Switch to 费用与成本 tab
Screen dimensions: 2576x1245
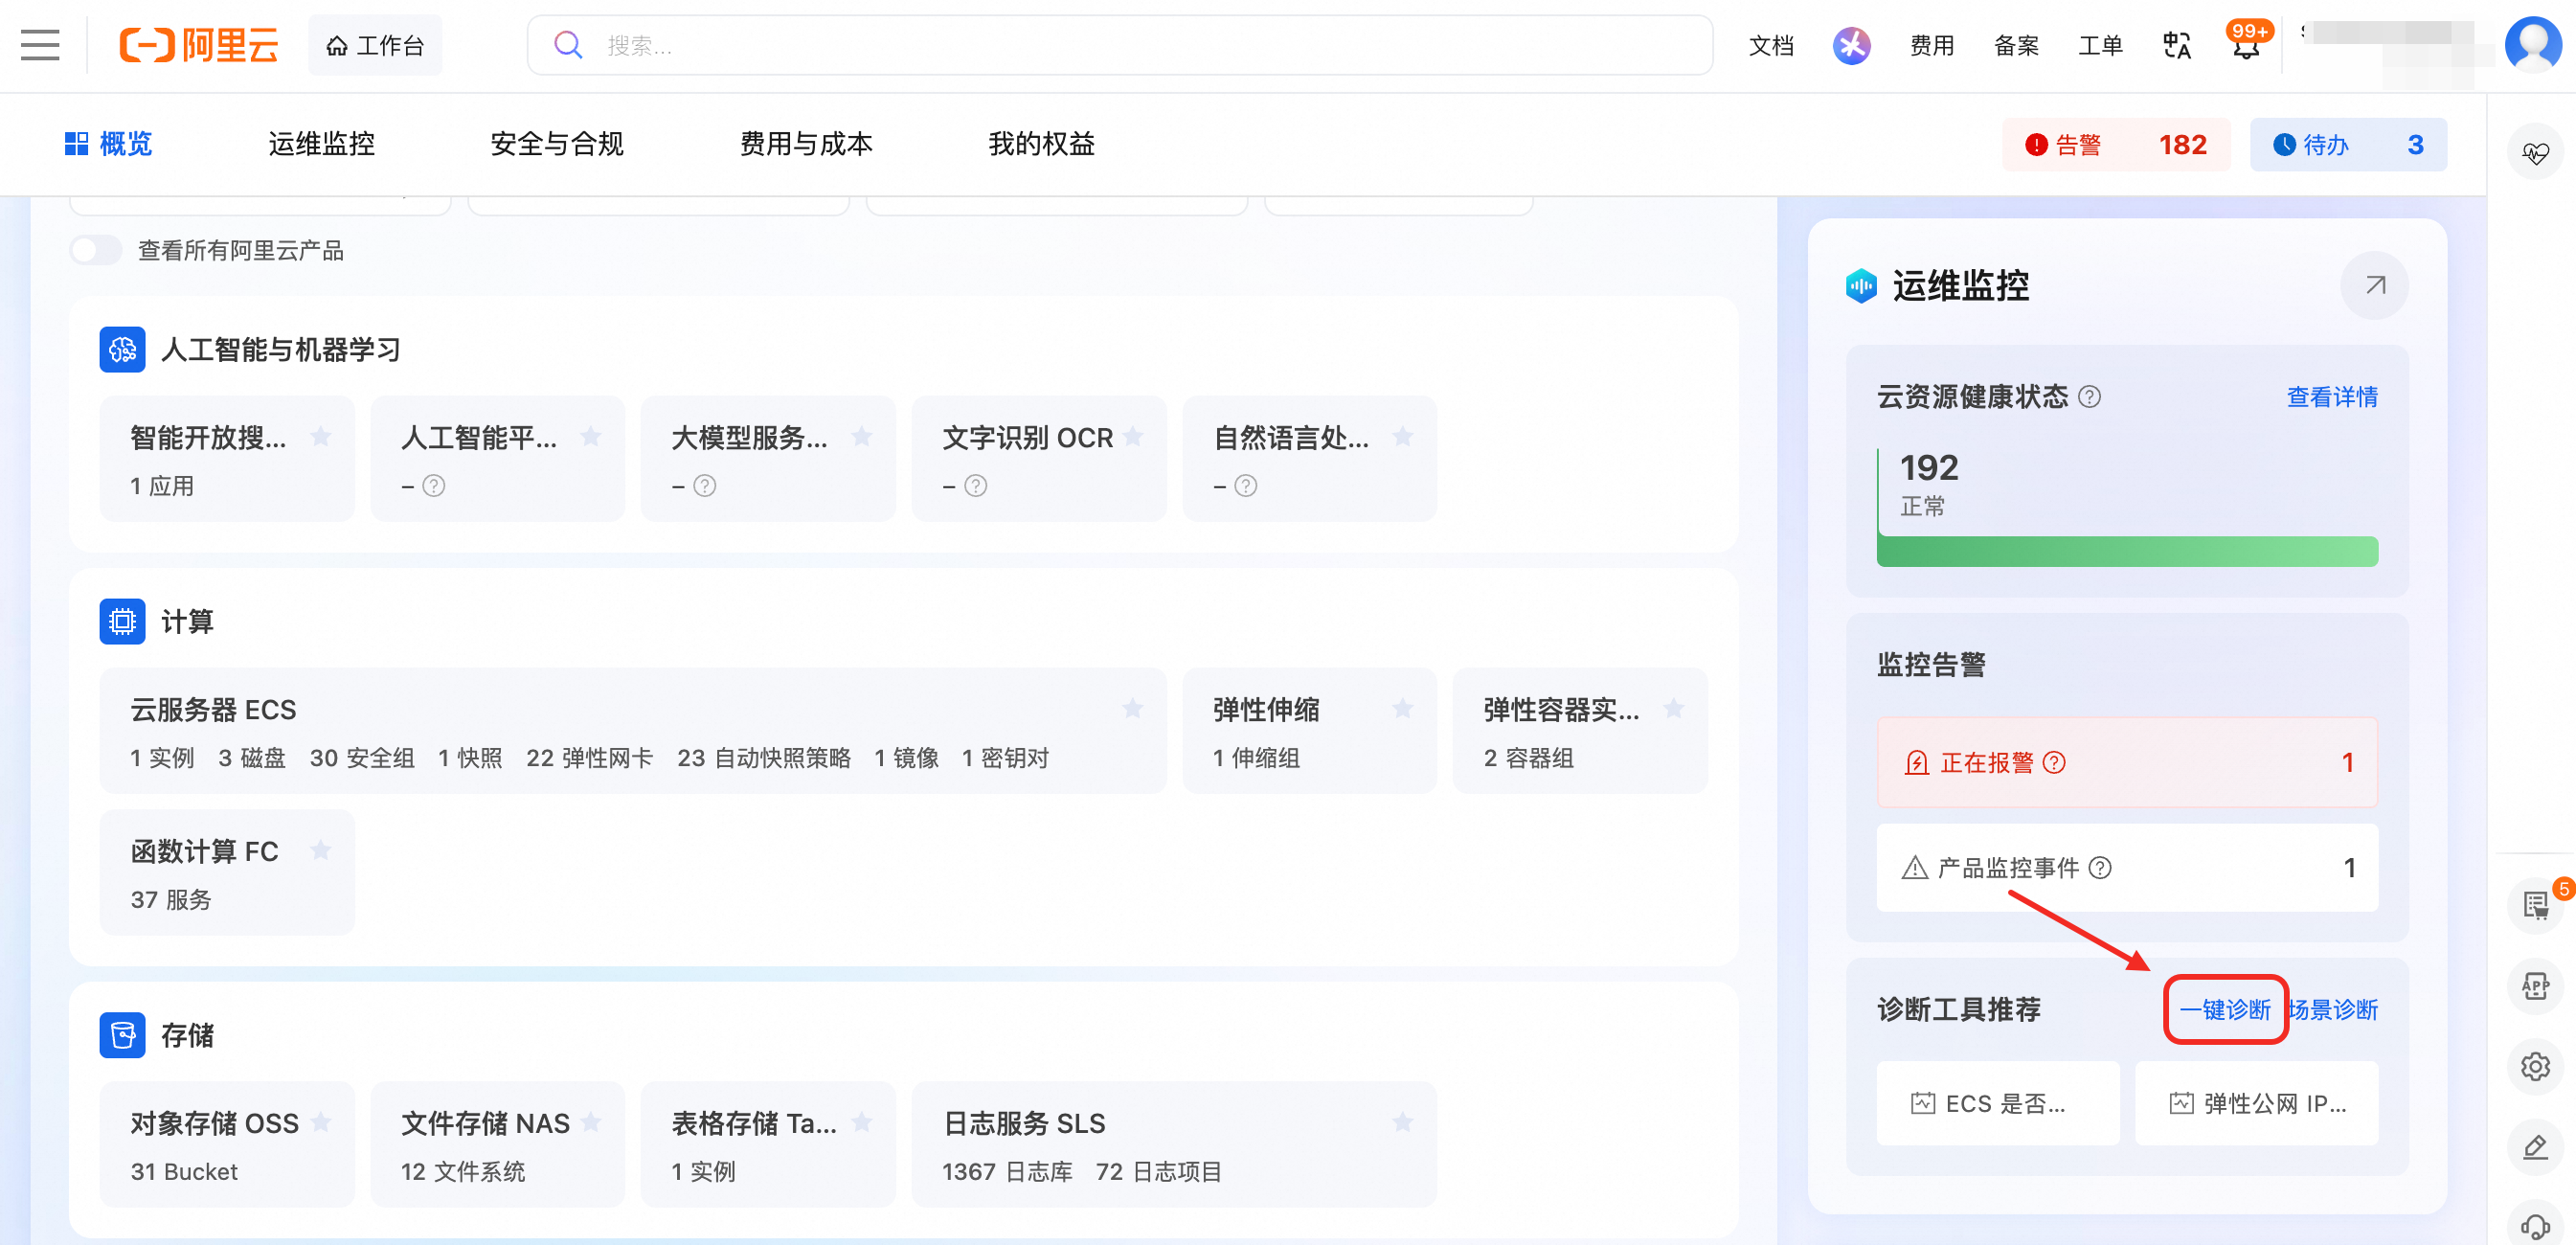pos(806,144)
